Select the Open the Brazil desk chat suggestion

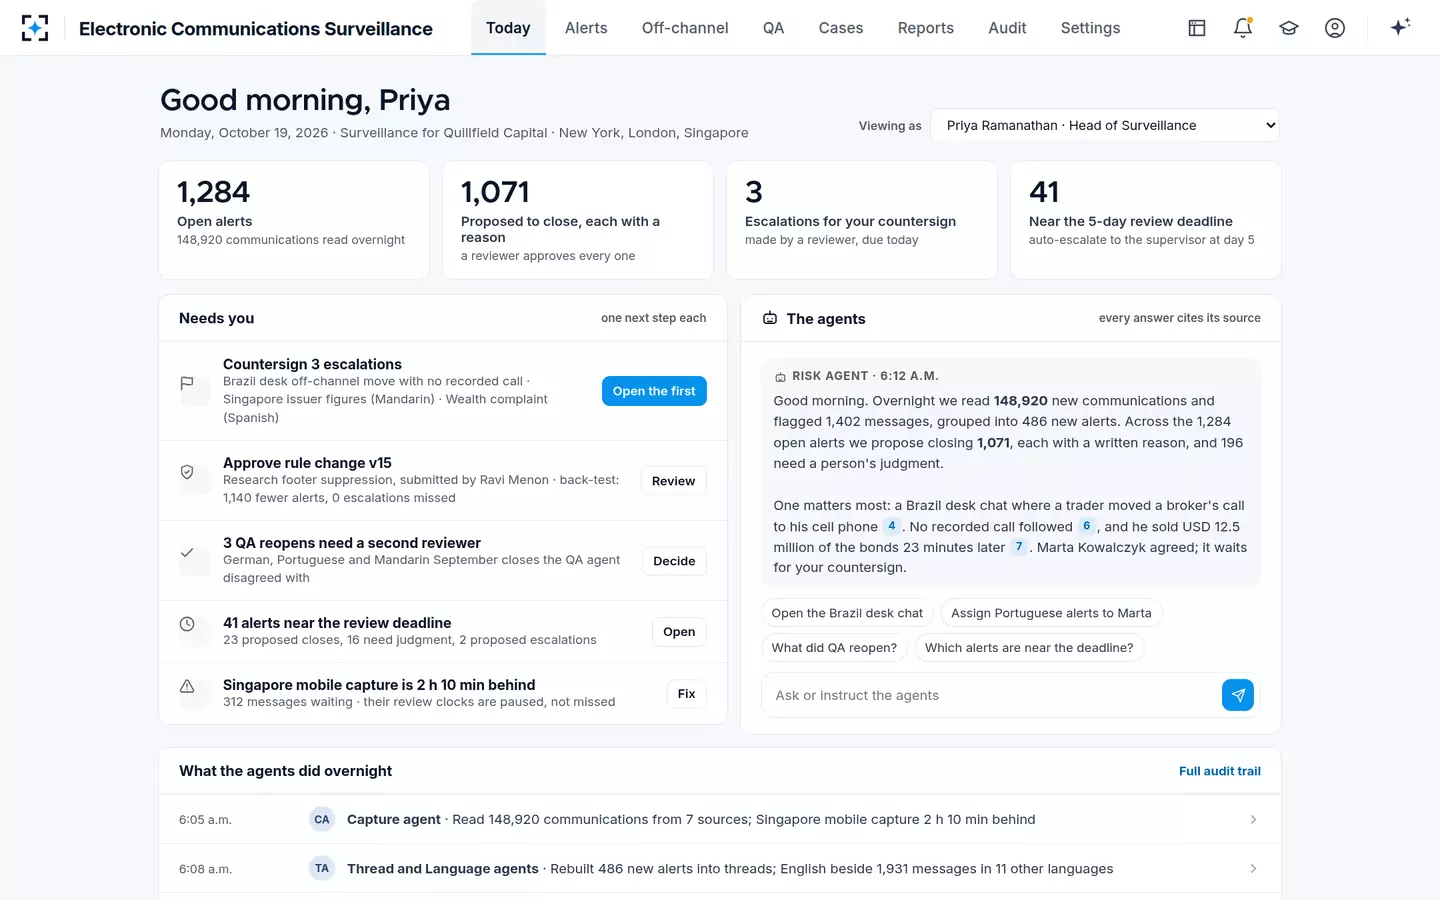click(847, 613)
